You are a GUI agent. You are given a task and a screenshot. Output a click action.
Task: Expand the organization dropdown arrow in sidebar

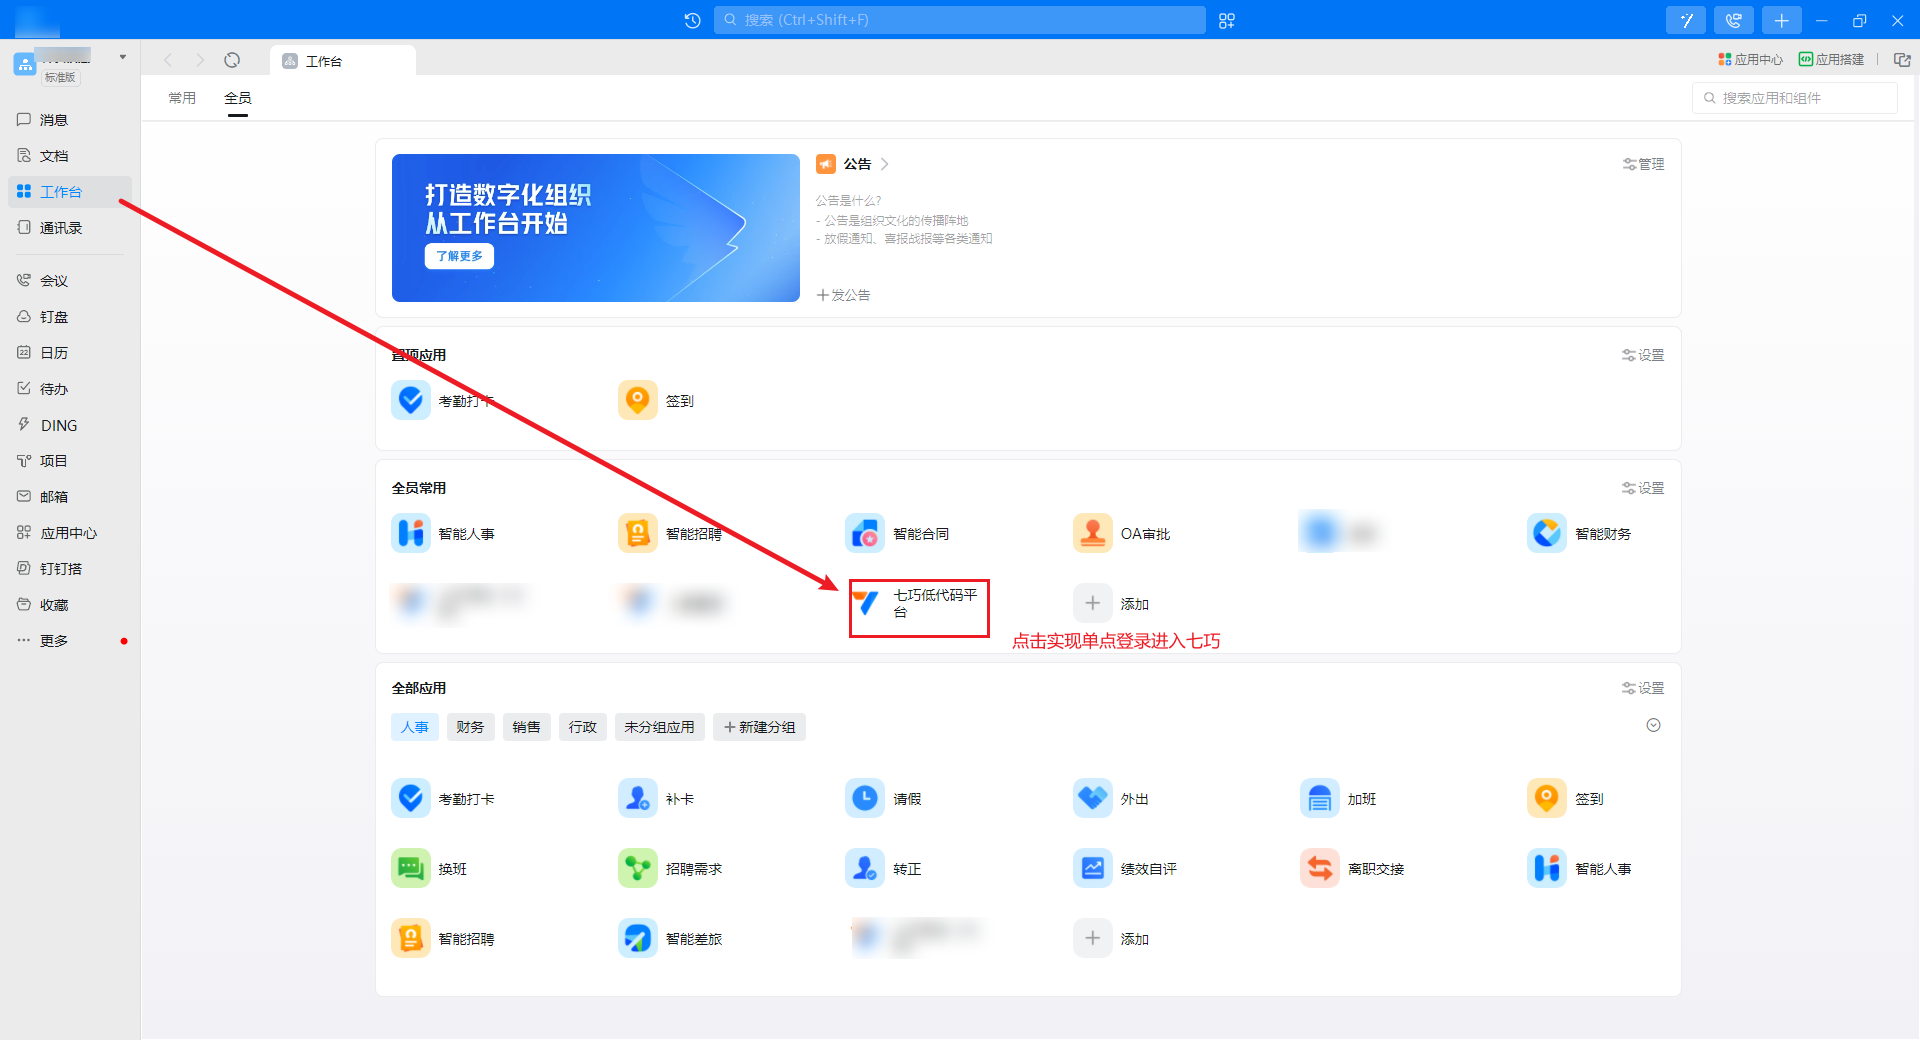pyautogui.click(x=123, y=57)
